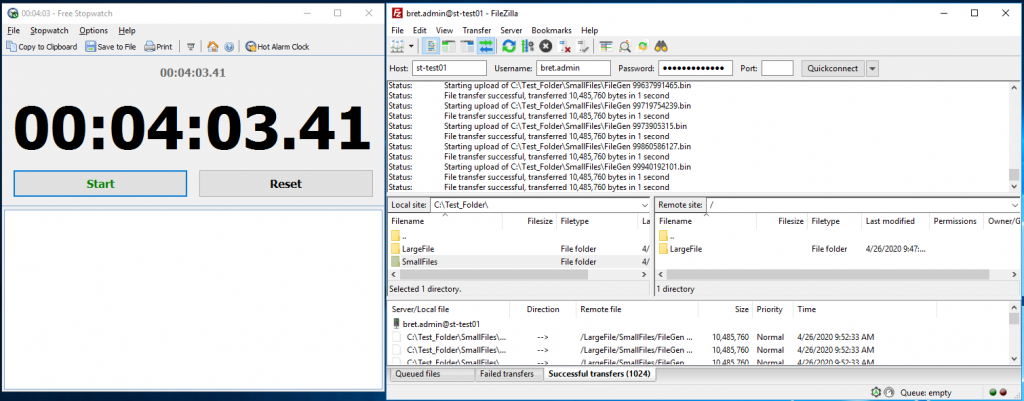This screenshot has height=401, width=1024.
Task: Copy stopwatch results to Clipboard
Action: point(42,46)
